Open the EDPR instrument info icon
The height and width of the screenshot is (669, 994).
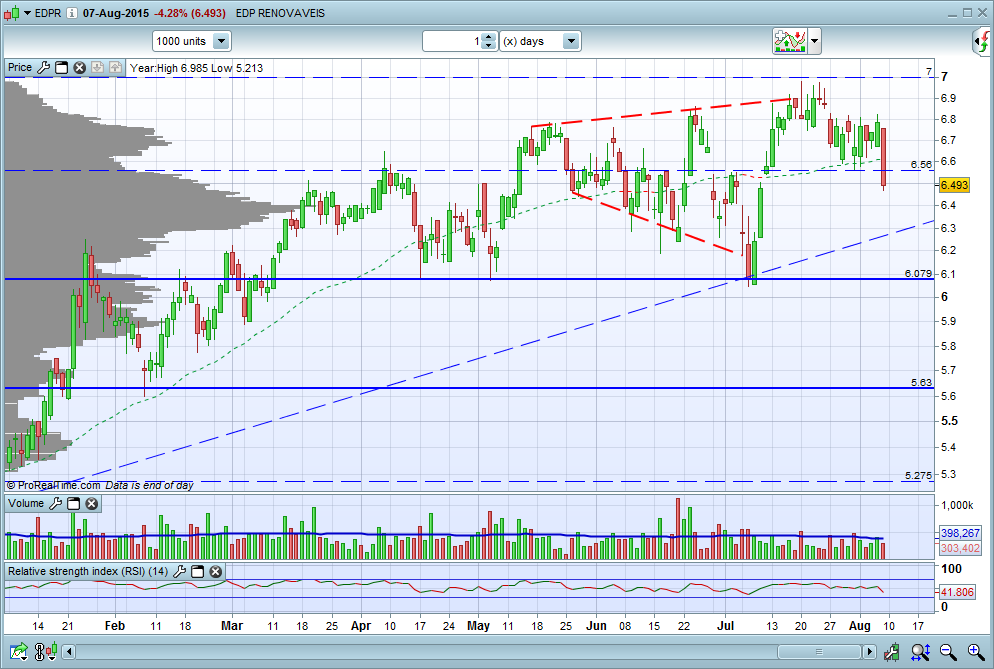tap(72, 13)
